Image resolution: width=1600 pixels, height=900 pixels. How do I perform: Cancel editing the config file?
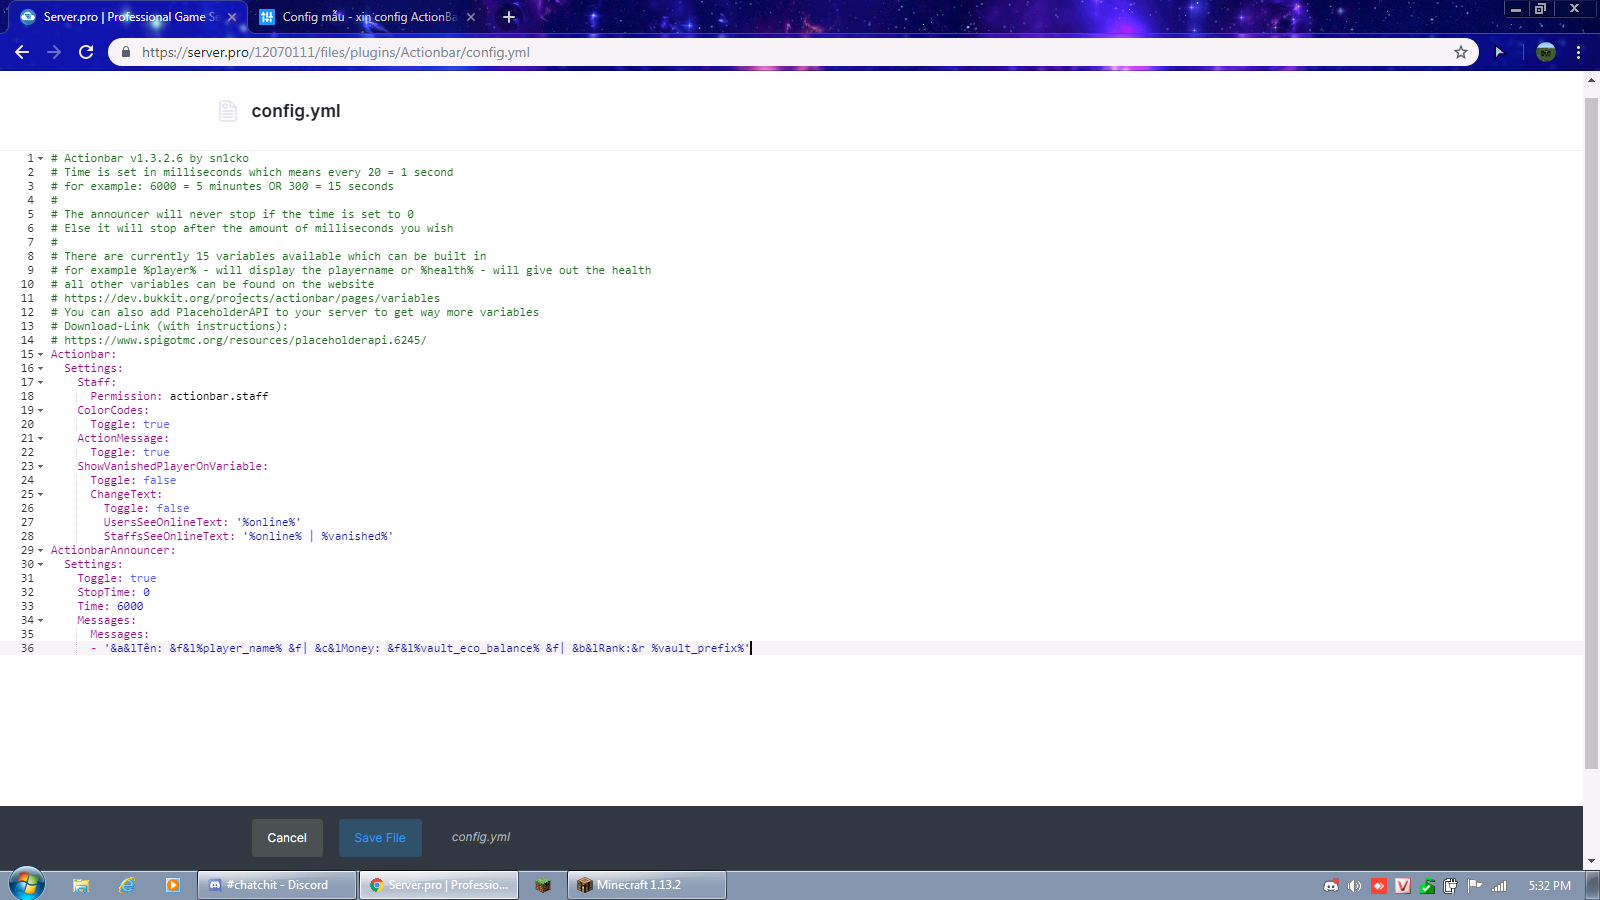287,838
